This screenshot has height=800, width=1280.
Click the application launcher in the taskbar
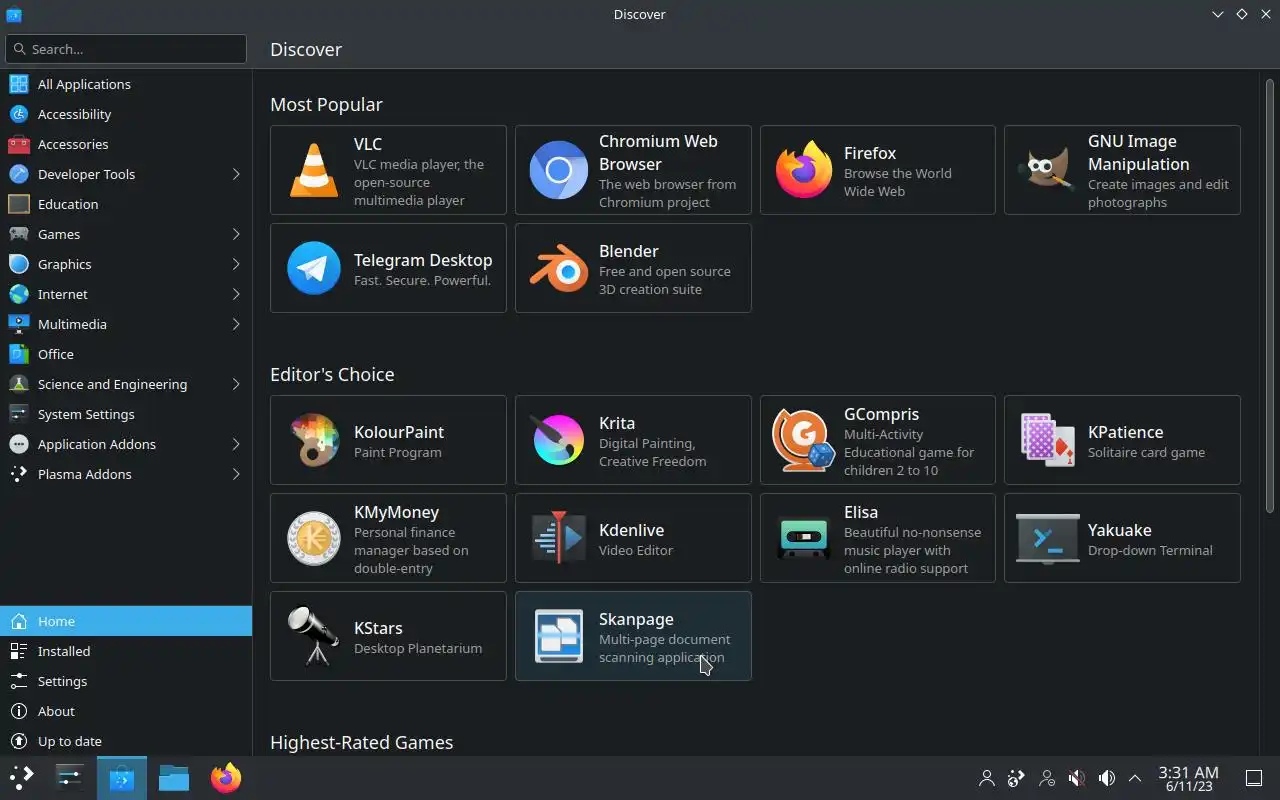point(22,778)
